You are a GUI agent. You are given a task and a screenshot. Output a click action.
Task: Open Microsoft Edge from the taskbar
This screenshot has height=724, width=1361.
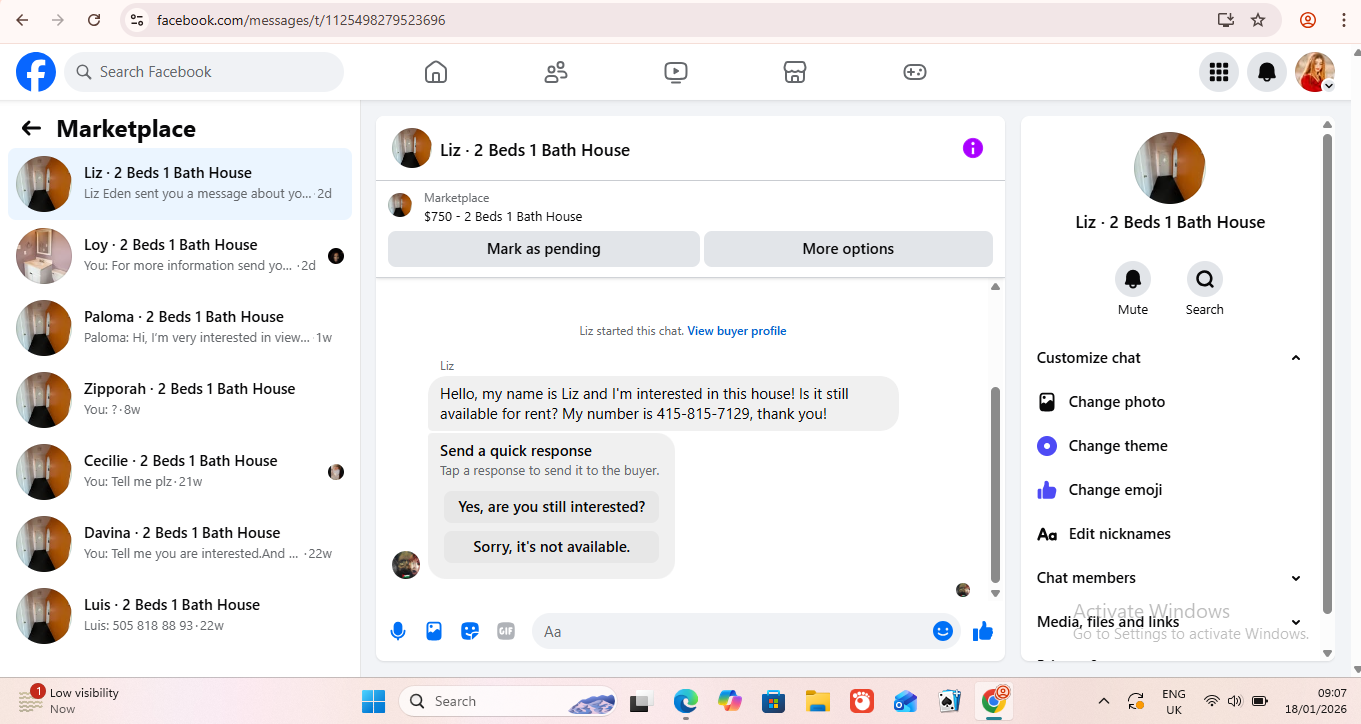pos(685,701)
